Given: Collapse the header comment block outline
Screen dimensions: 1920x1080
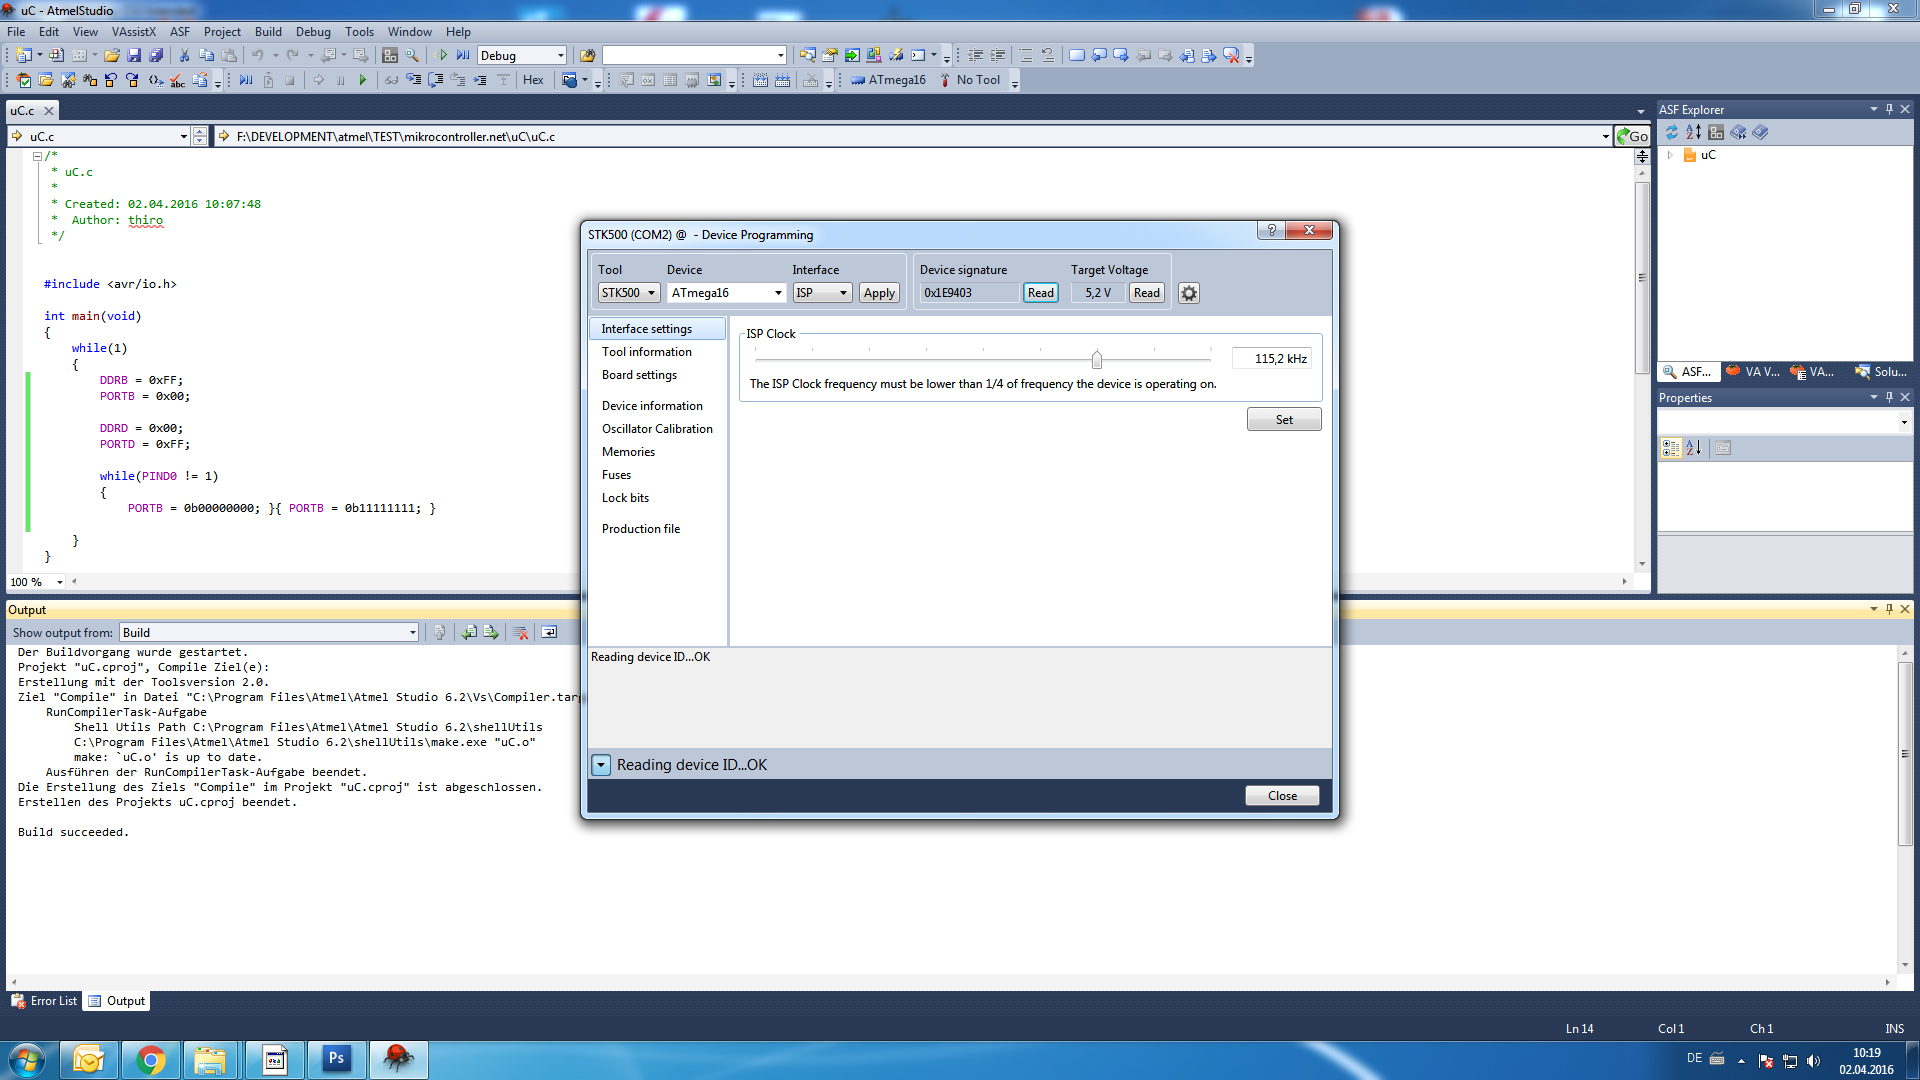Looking at the screenshot, I should pyautogui.click(x=37, y=156).
